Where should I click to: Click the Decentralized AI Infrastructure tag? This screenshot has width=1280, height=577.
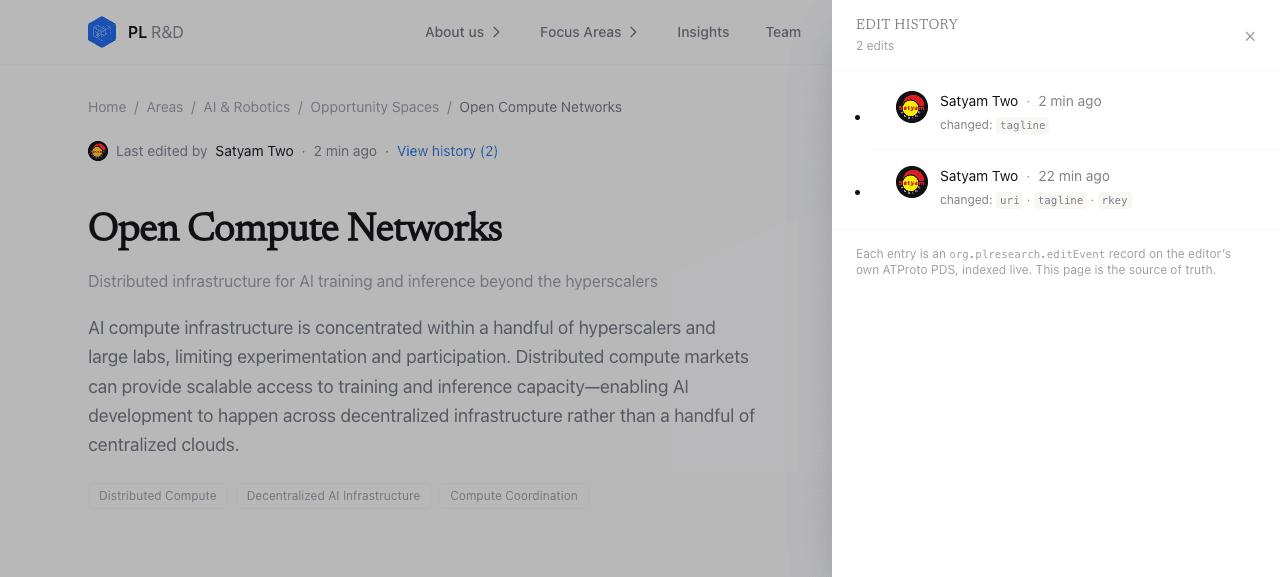point(333,496)
